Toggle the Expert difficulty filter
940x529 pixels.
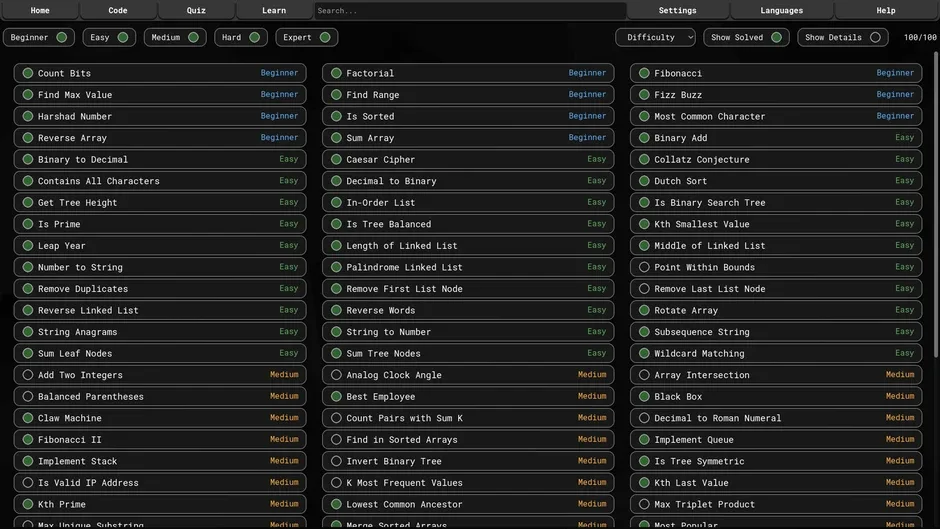[307, 37]
